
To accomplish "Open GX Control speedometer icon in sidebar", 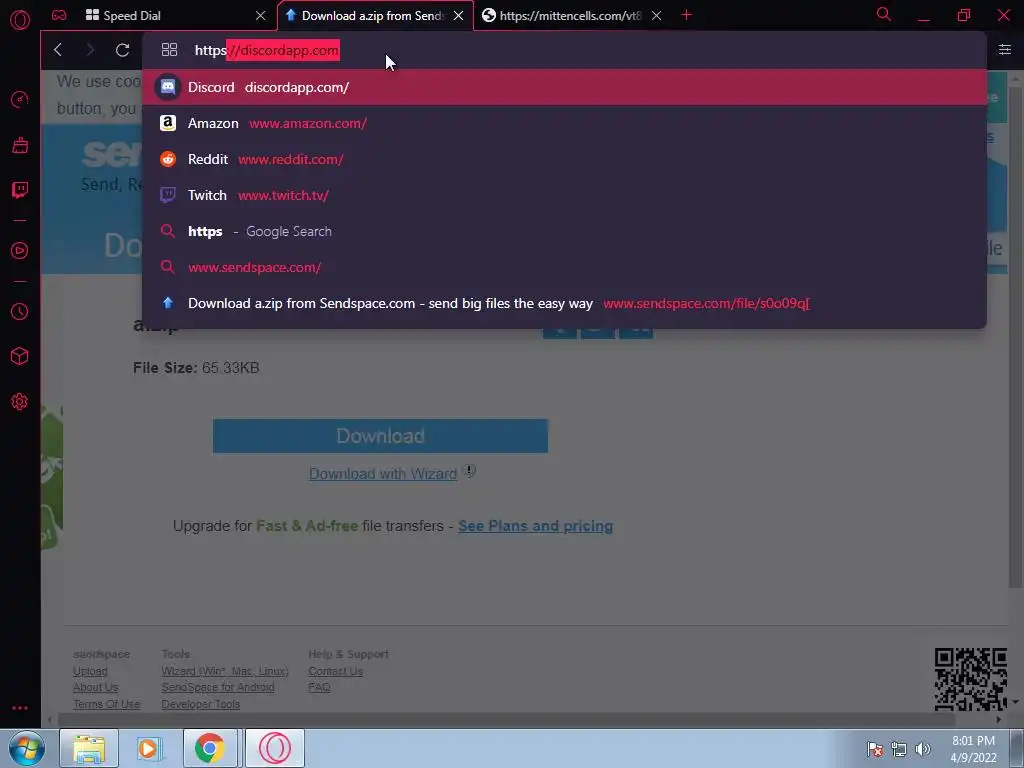I will pyautogui.click(x=20, y=99).
